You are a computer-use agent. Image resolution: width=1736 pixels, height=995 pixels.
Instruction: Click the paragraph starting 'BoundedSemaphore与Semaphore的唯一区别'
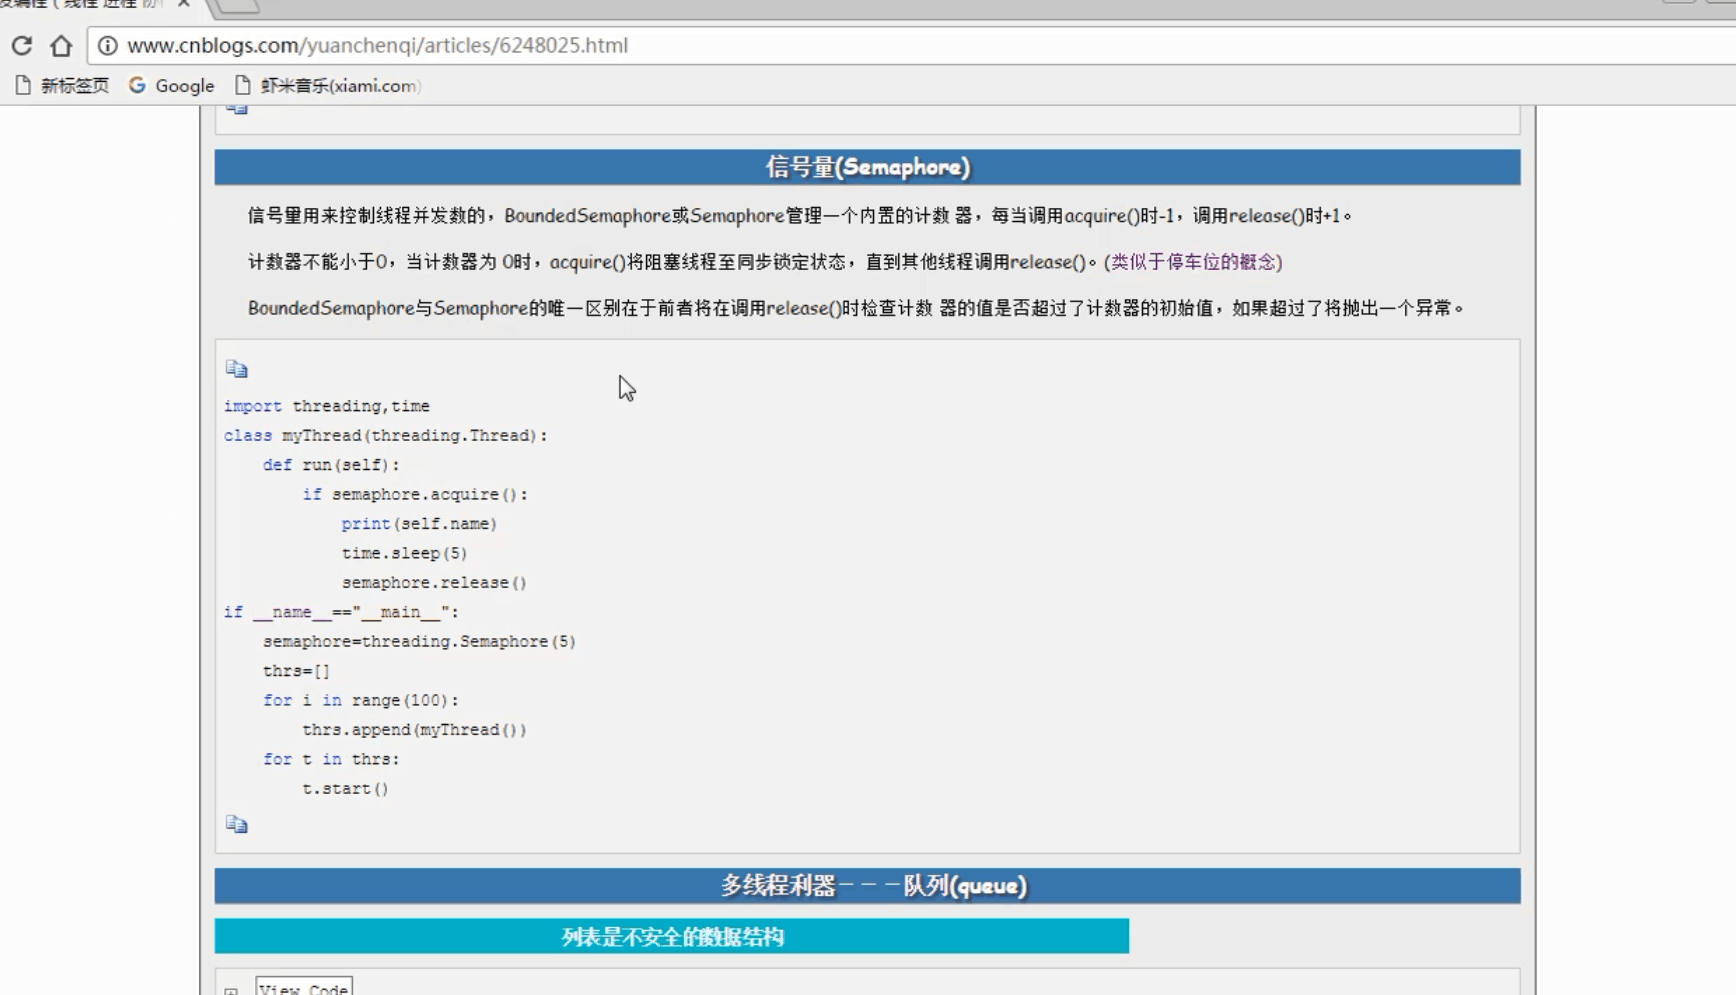click(x=856, y=308)
